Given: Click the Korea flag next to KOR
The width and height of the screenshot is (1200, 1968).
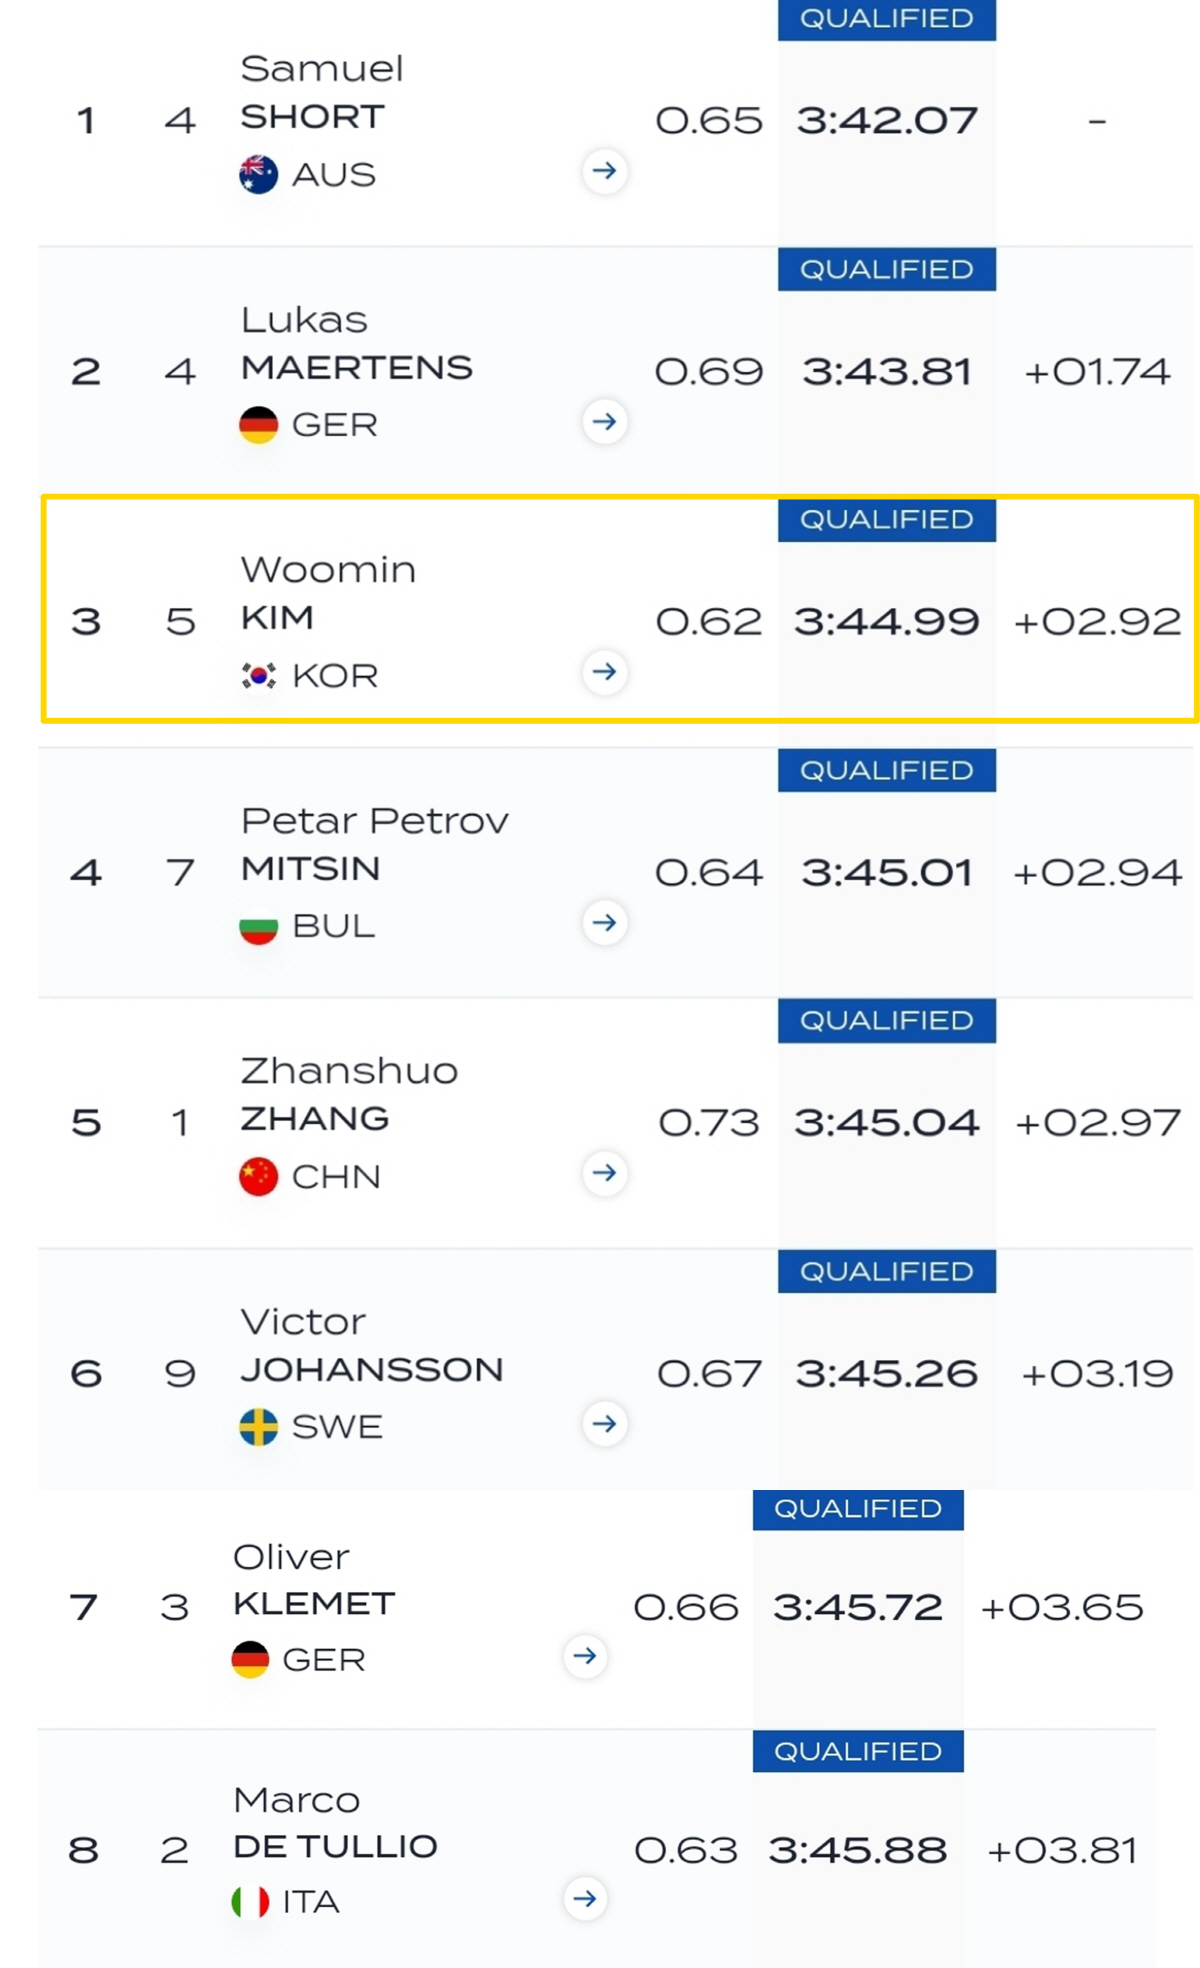Looking at the screenshot, I should pos(258,676).
